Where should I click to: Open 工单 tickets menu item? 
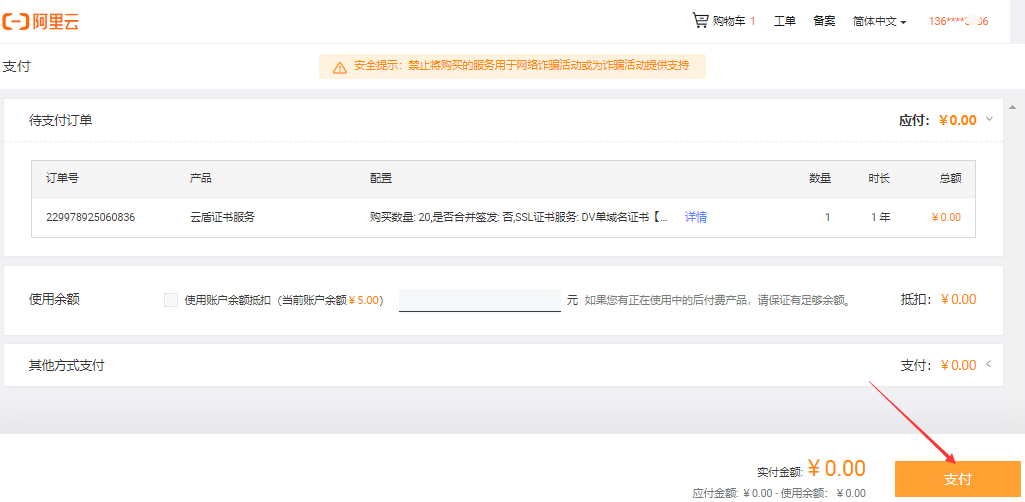(784, 21)
